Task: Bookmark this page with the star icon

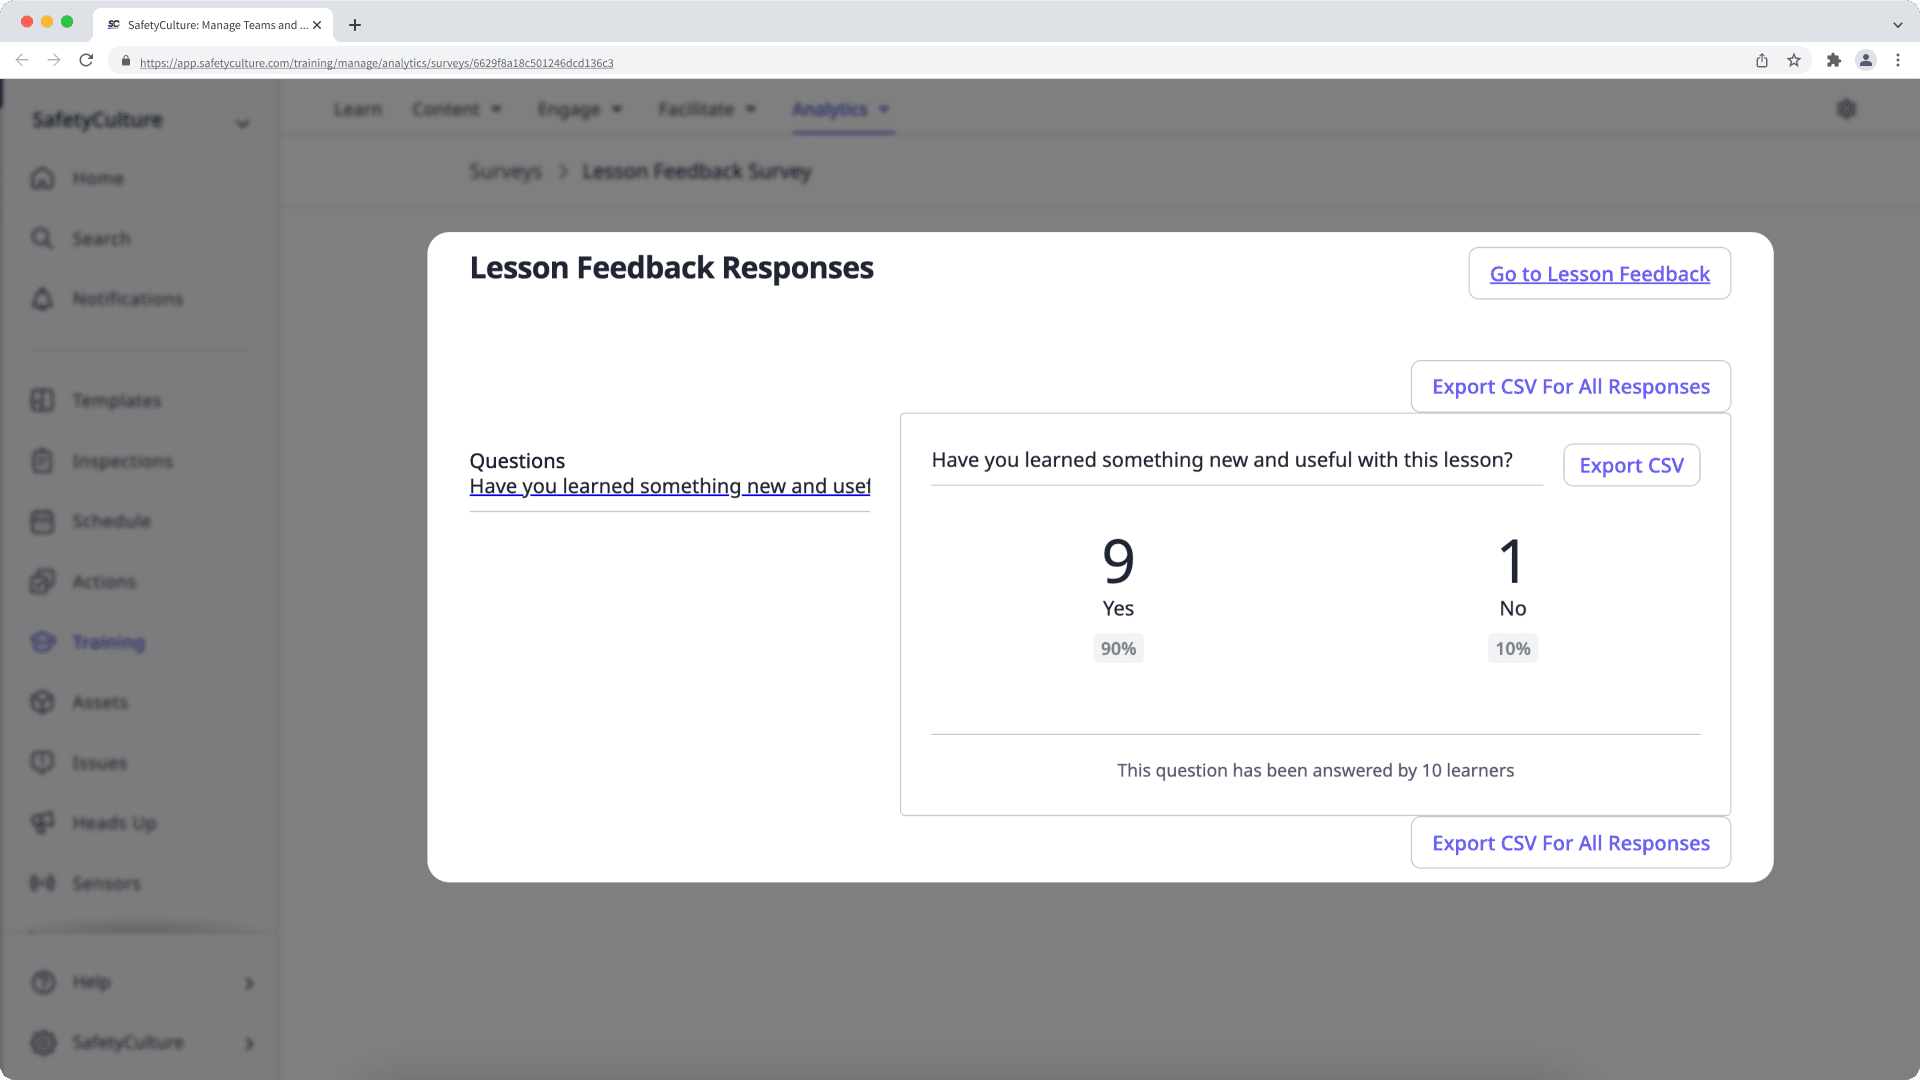Action: pyautogui.click(x=1794, y=61)
